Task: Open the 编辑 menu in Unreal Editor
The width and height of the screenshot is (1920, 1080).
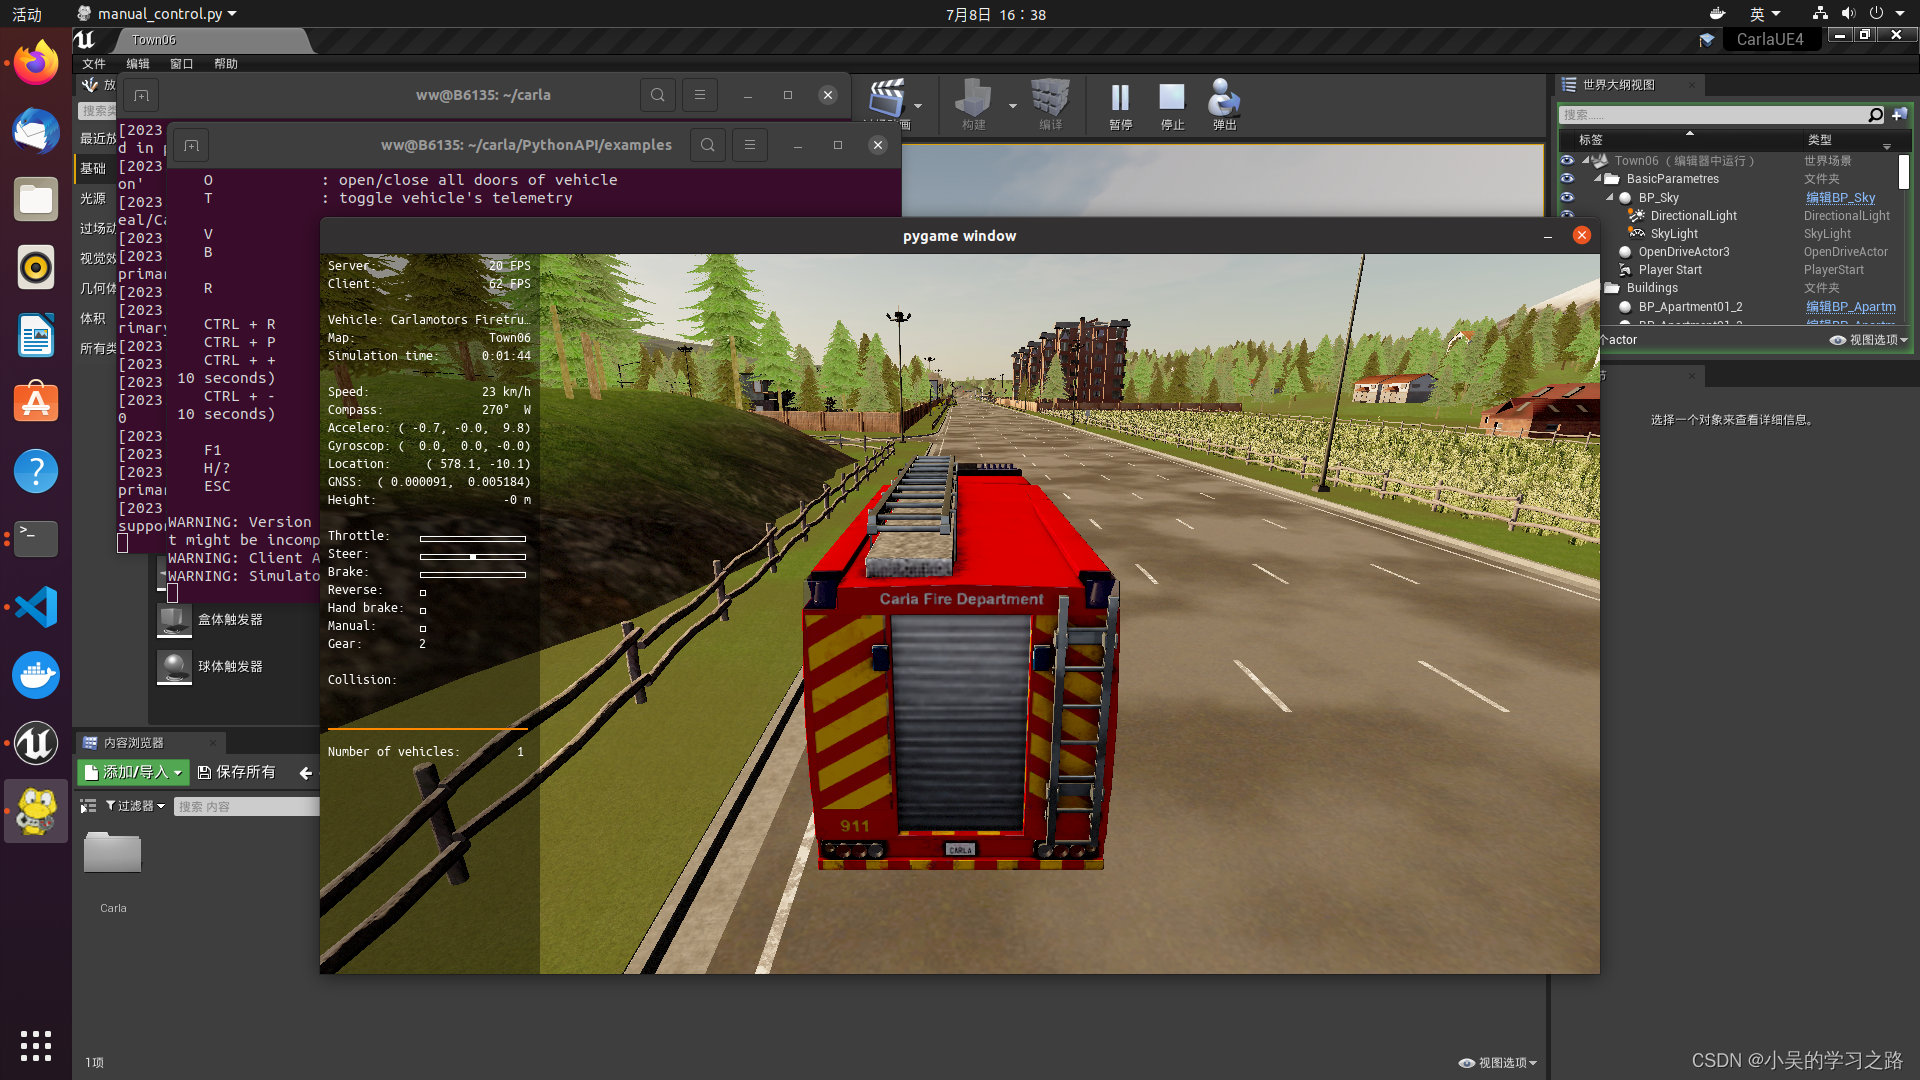Action: coord(138,64)
